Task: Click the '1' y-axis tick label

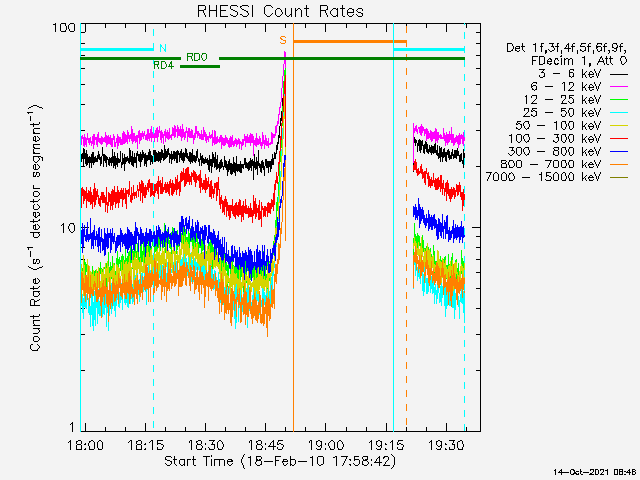Action: [x=72, y=427]
